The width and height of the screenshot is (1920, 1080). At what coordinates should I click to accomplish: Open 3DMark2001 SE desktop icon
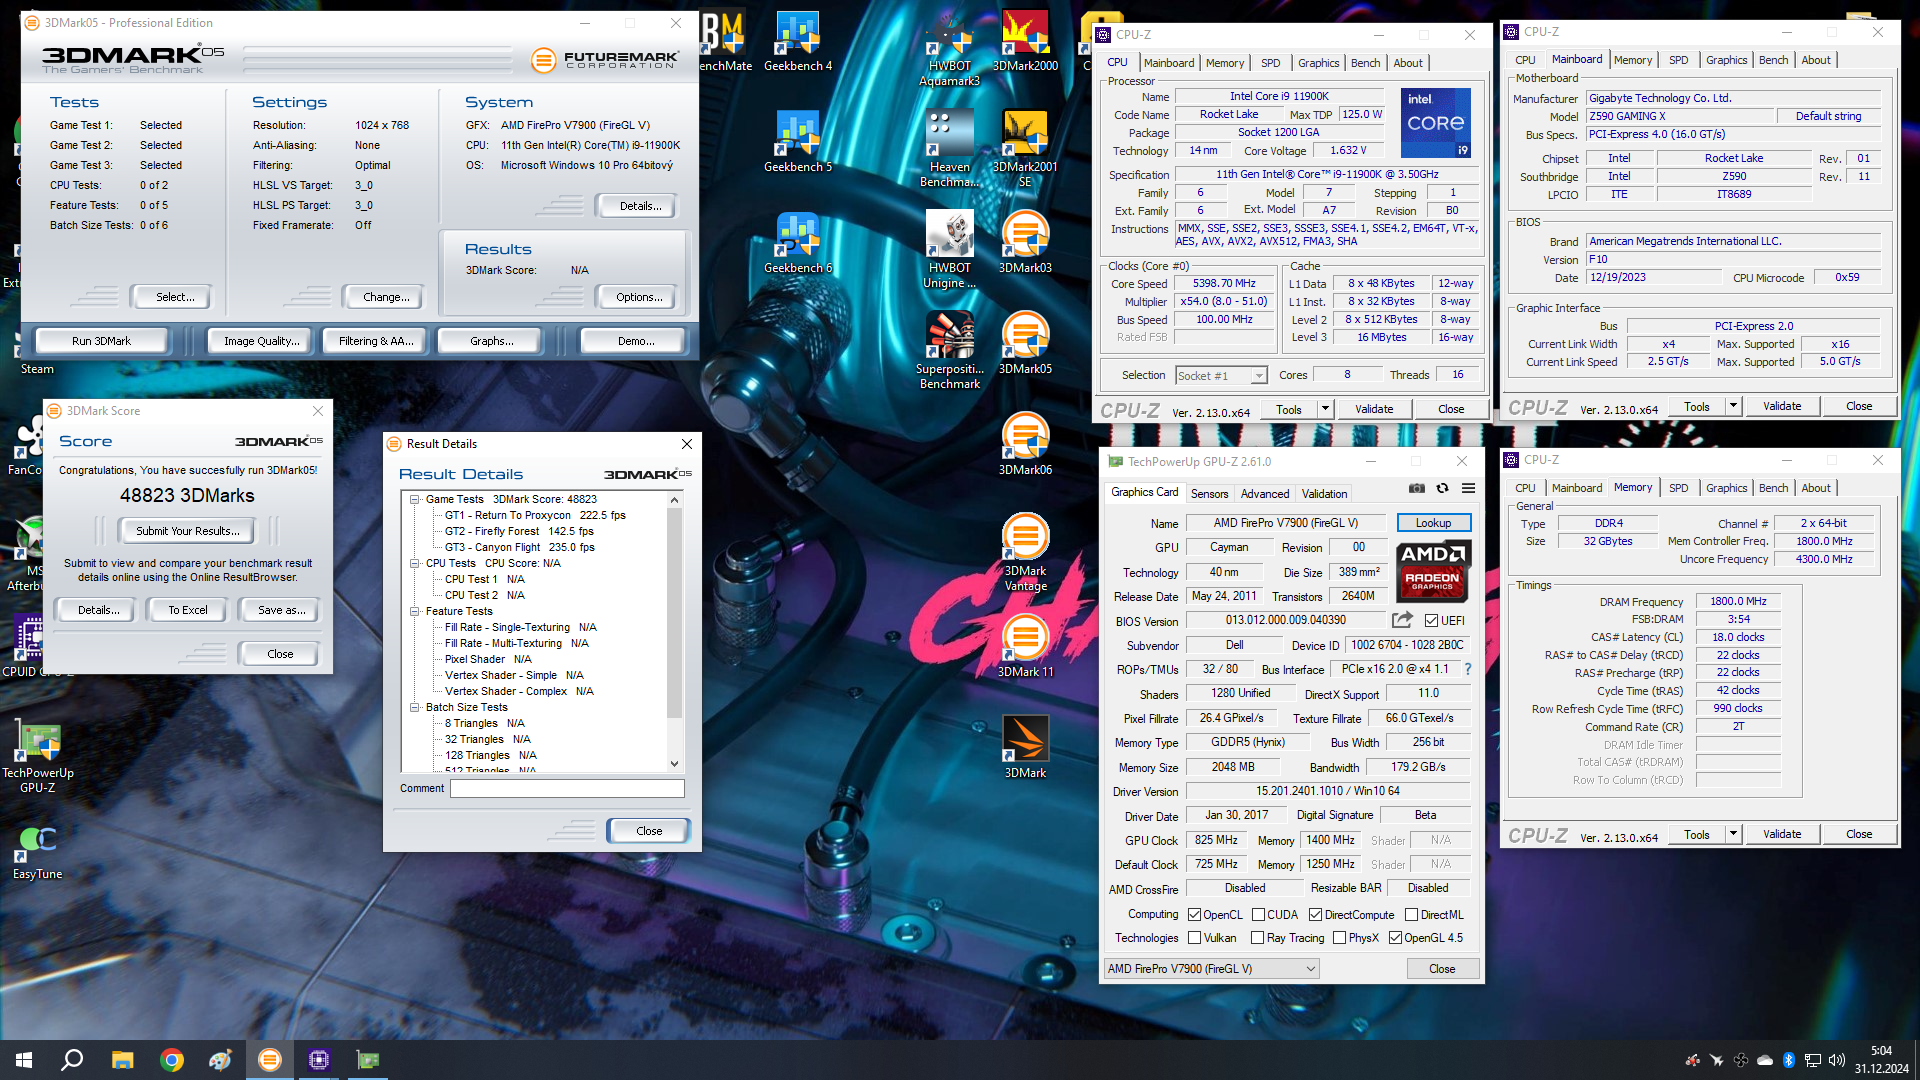[x=1025, y=150]
